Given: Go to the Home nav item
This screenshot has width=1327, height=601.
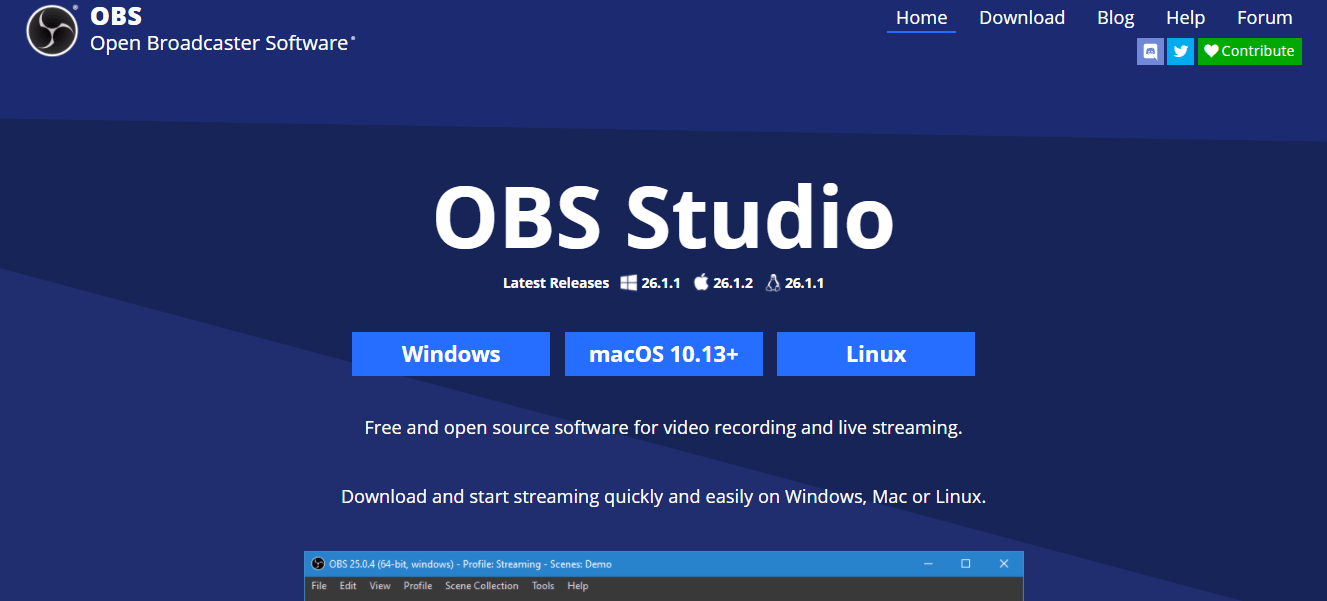Looking at the screenshot, I should (x=921, y=18).
